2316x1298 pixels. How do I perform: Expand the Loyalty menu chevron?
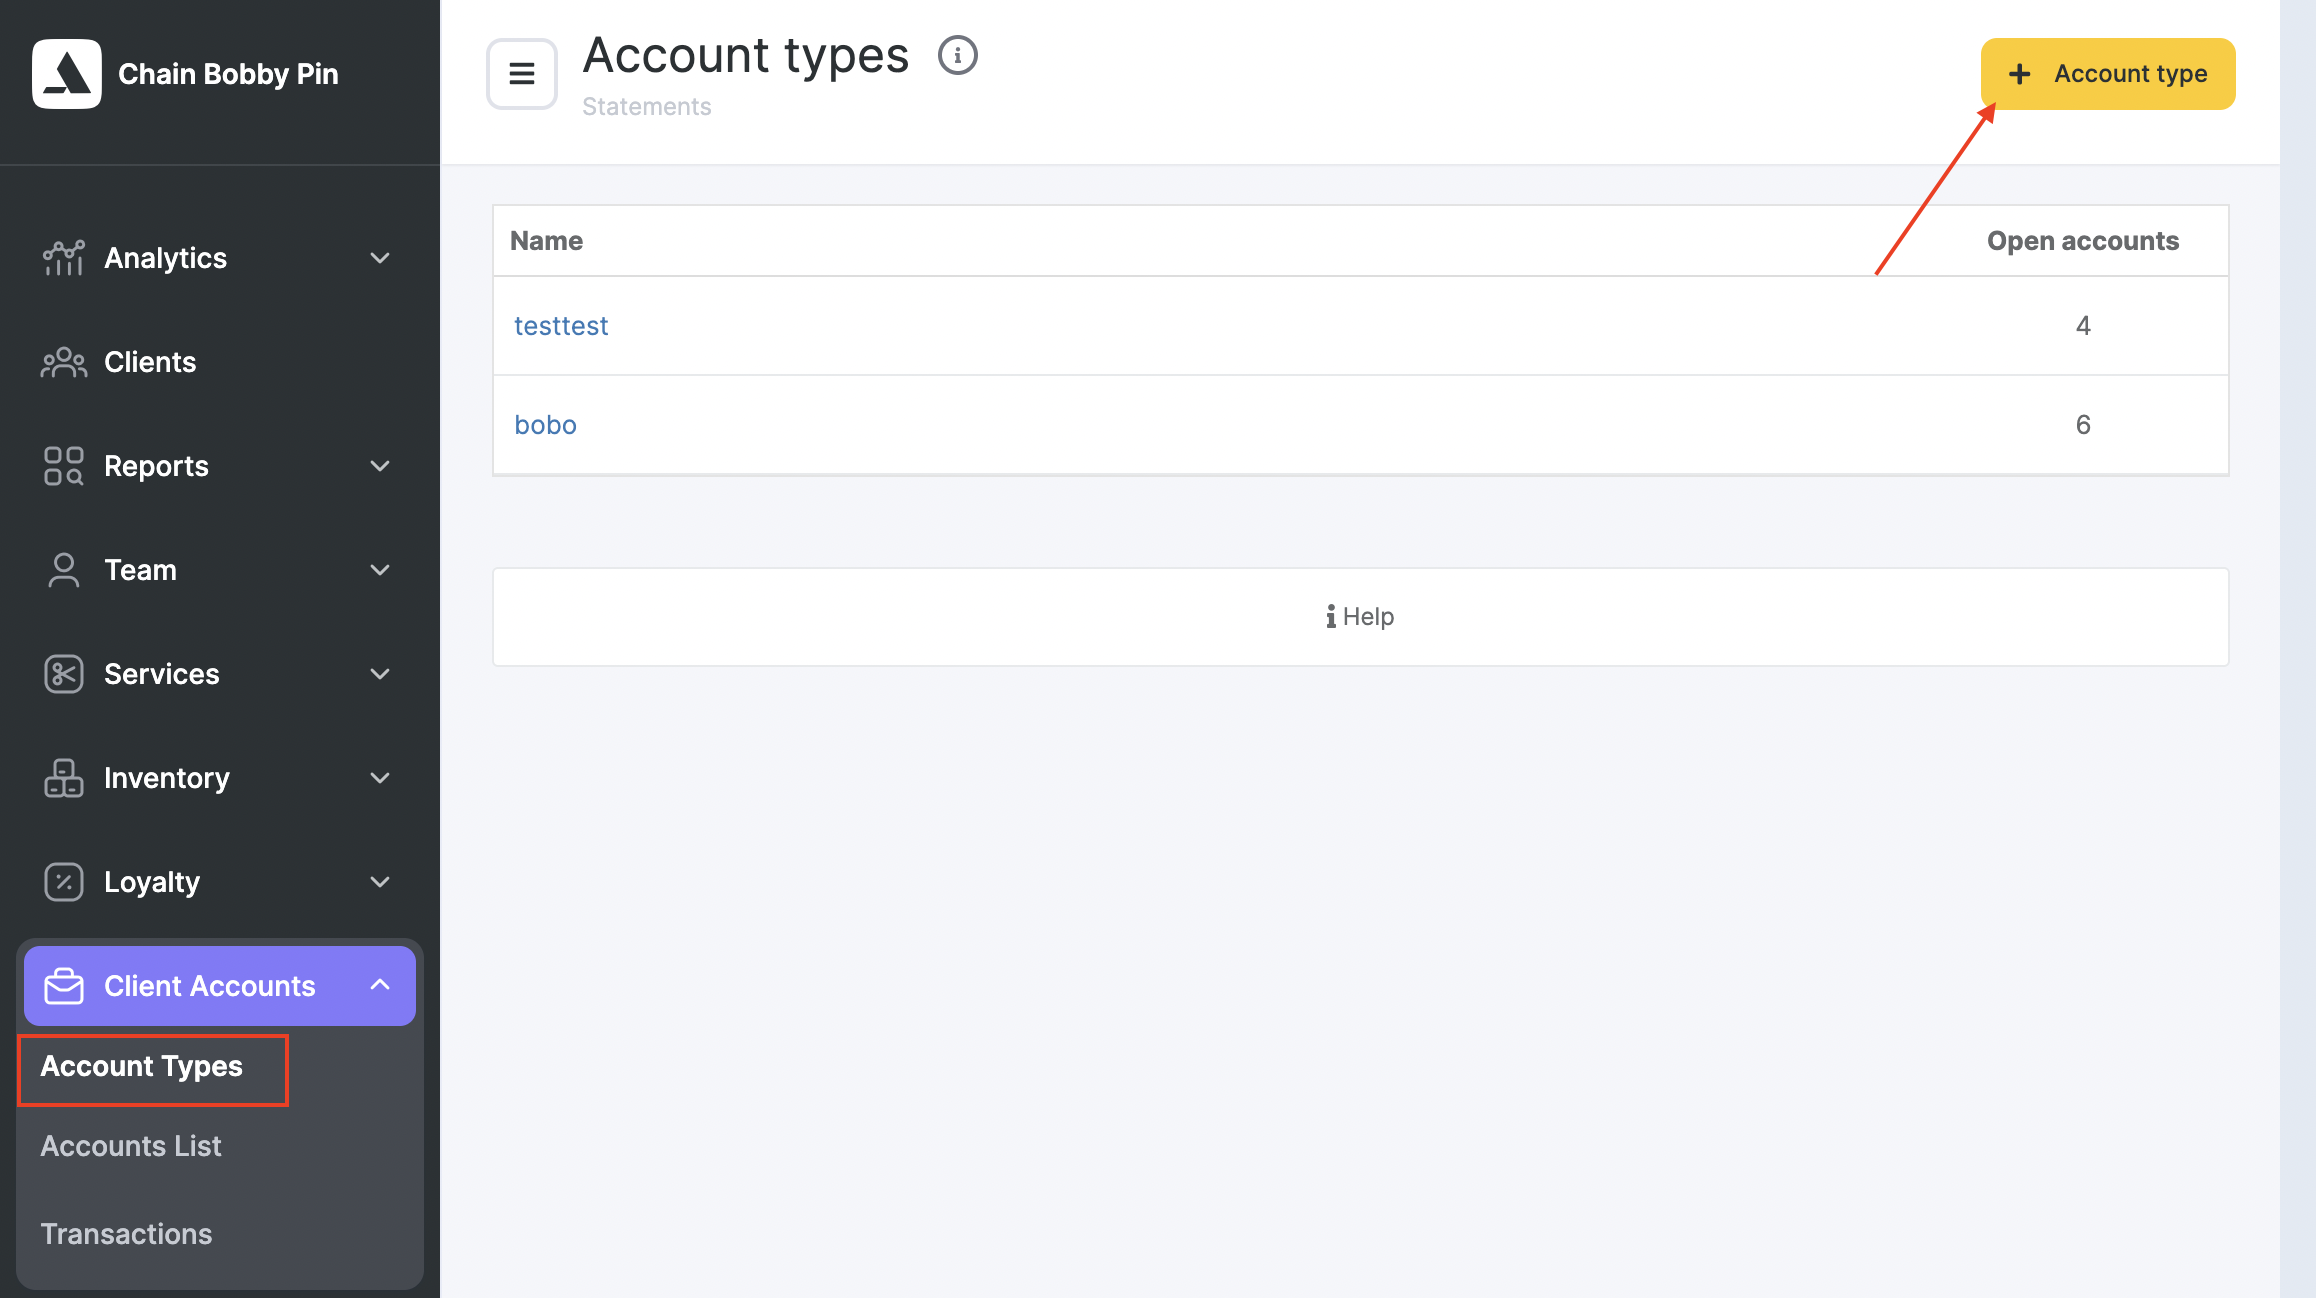pos(380,882)
